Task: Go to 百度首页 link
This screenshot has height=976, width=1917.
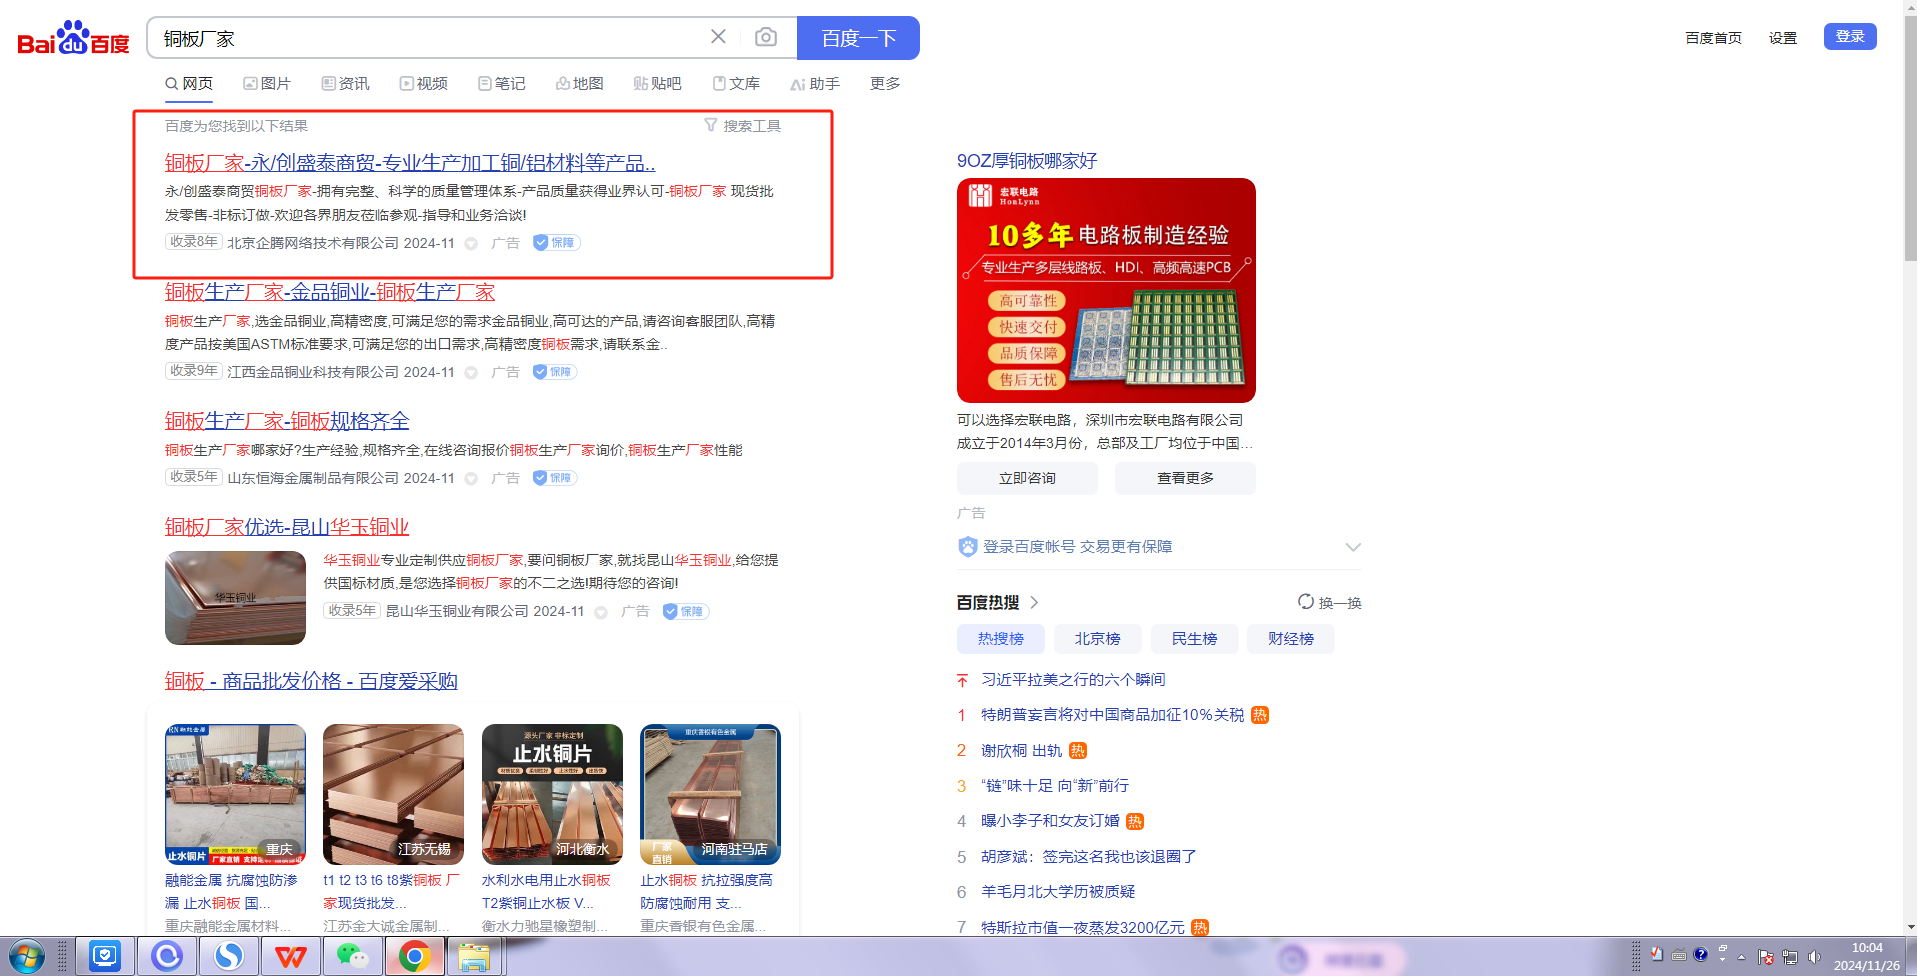Action: (x=1713, y=38)
